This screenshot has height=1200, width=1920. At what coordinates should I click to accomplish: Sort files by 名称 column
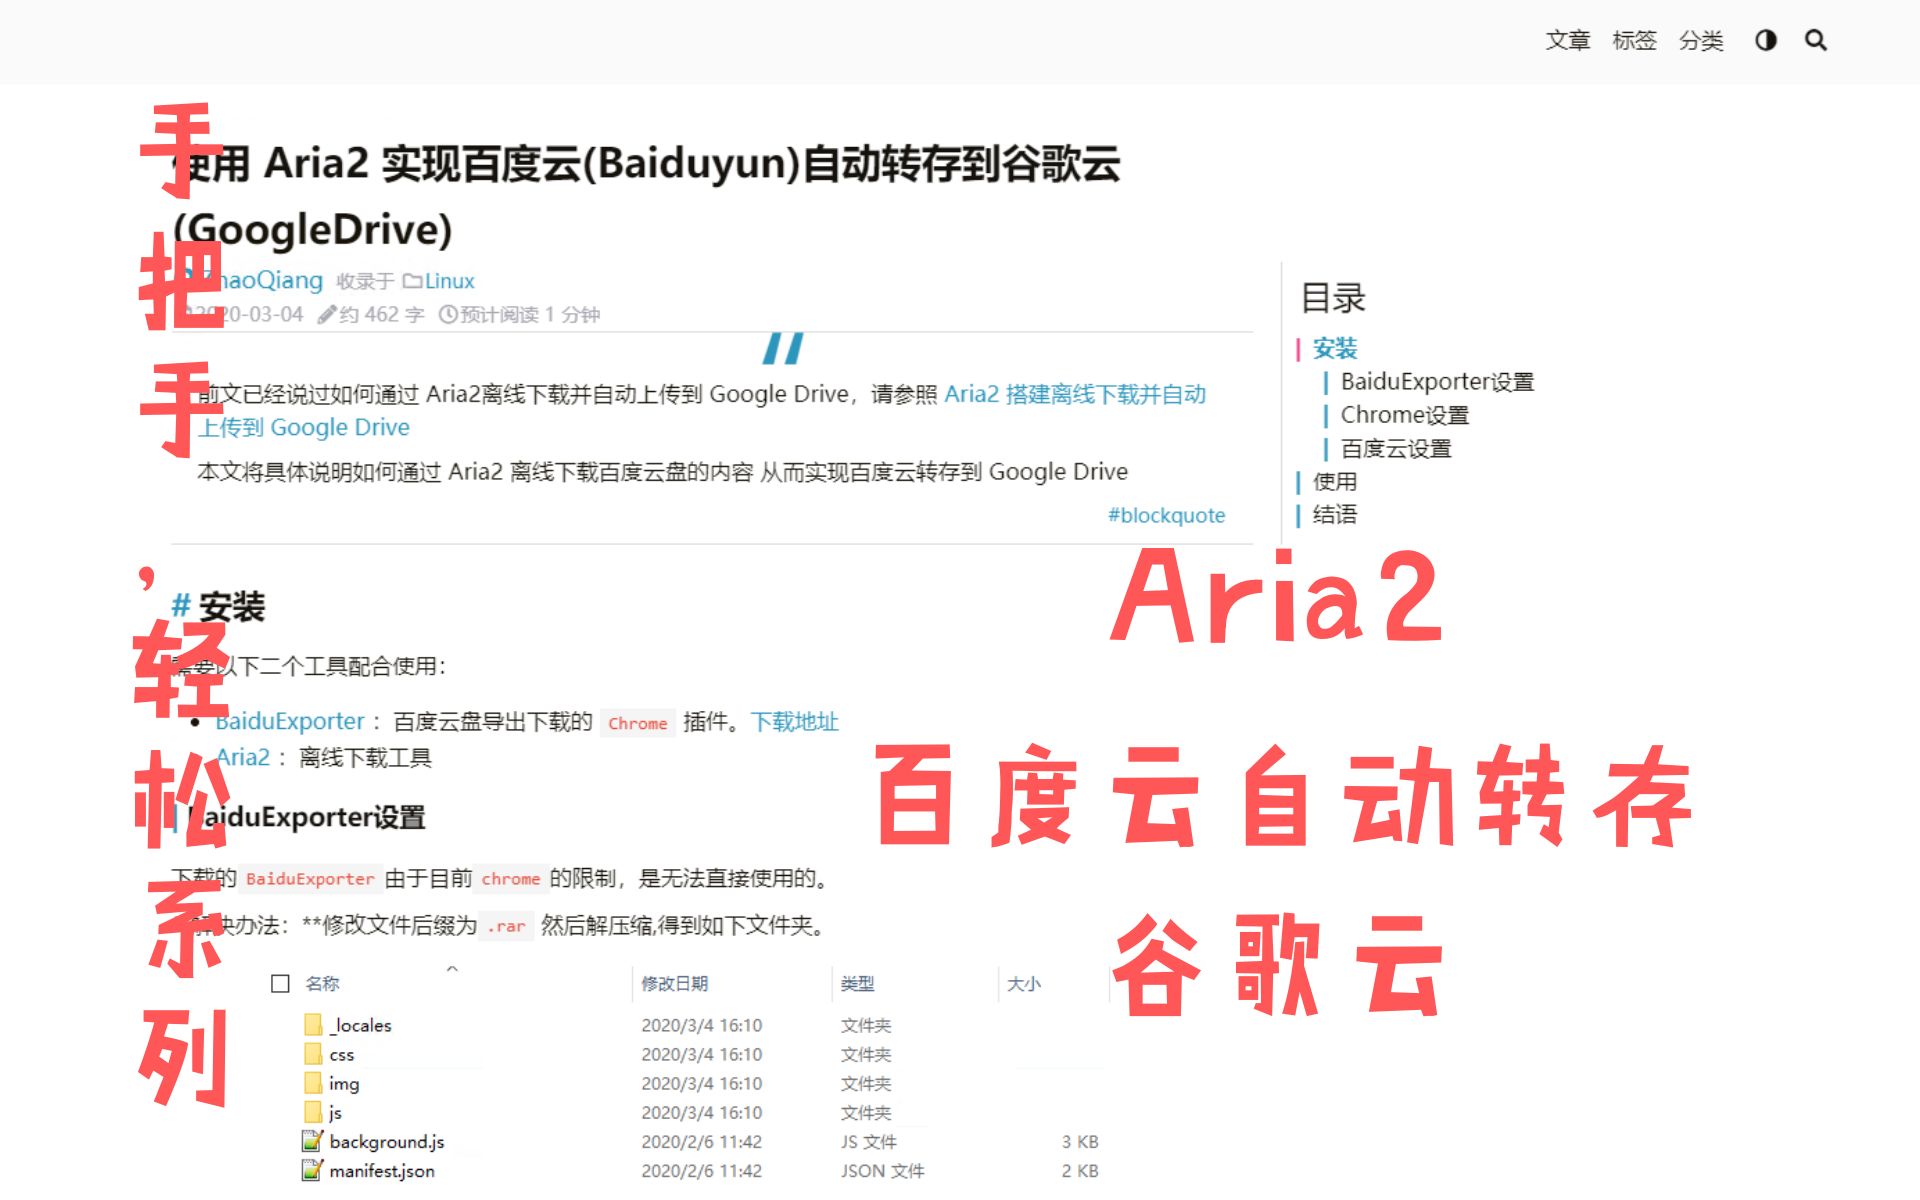tap(322, 983)
